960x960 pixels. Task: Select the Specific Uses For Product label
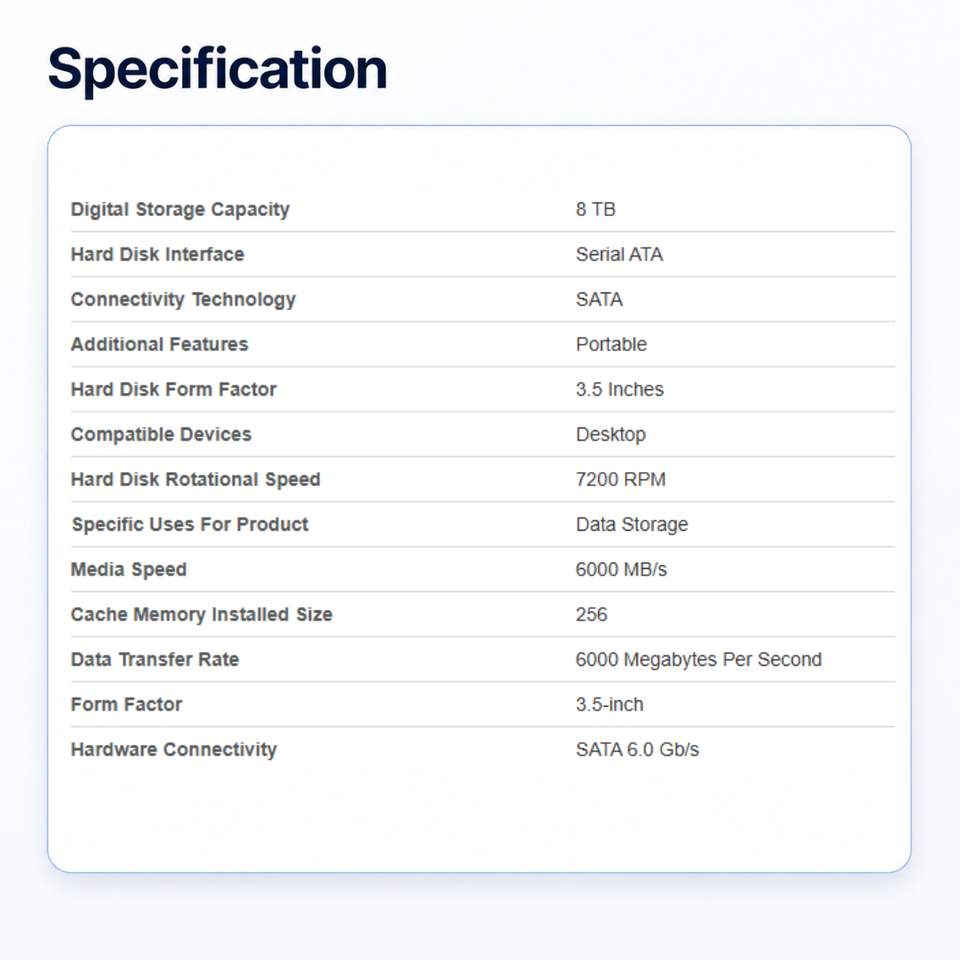pos(190,524)
